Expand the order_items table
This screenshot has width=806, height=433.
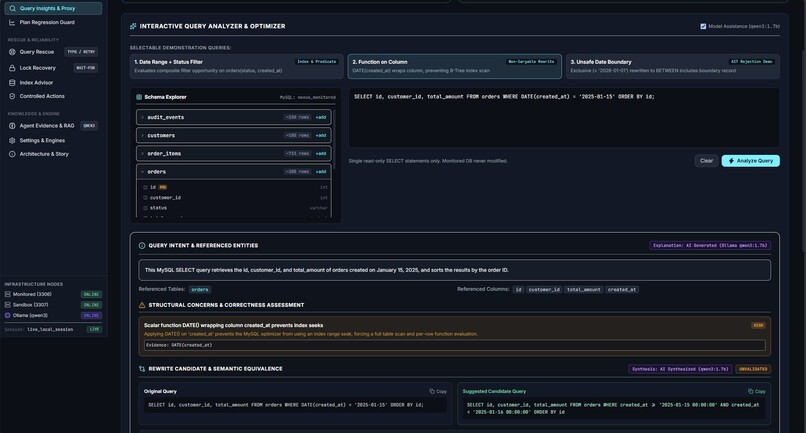(142, 153)
